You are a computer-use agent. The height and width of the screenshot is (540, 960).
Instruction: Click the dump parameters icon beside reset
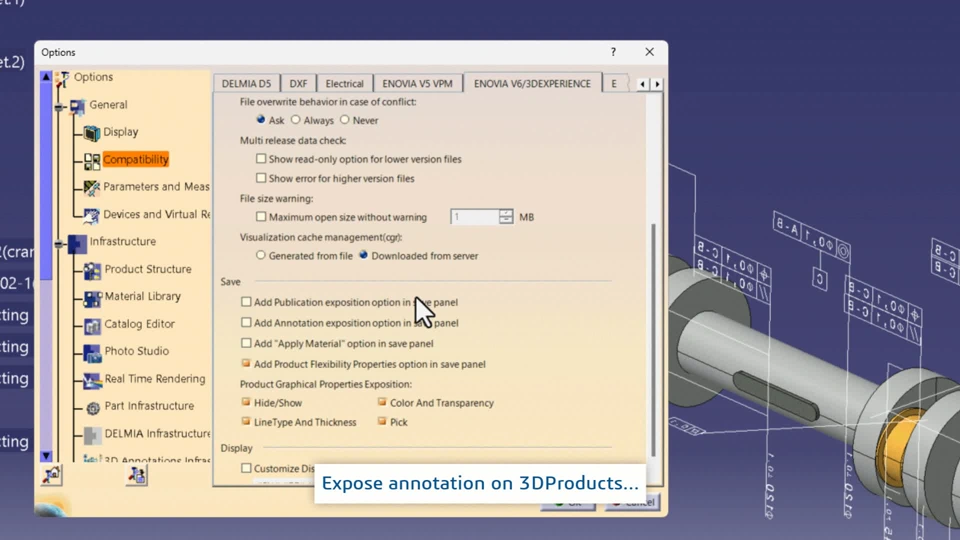(x=137, y=474)
